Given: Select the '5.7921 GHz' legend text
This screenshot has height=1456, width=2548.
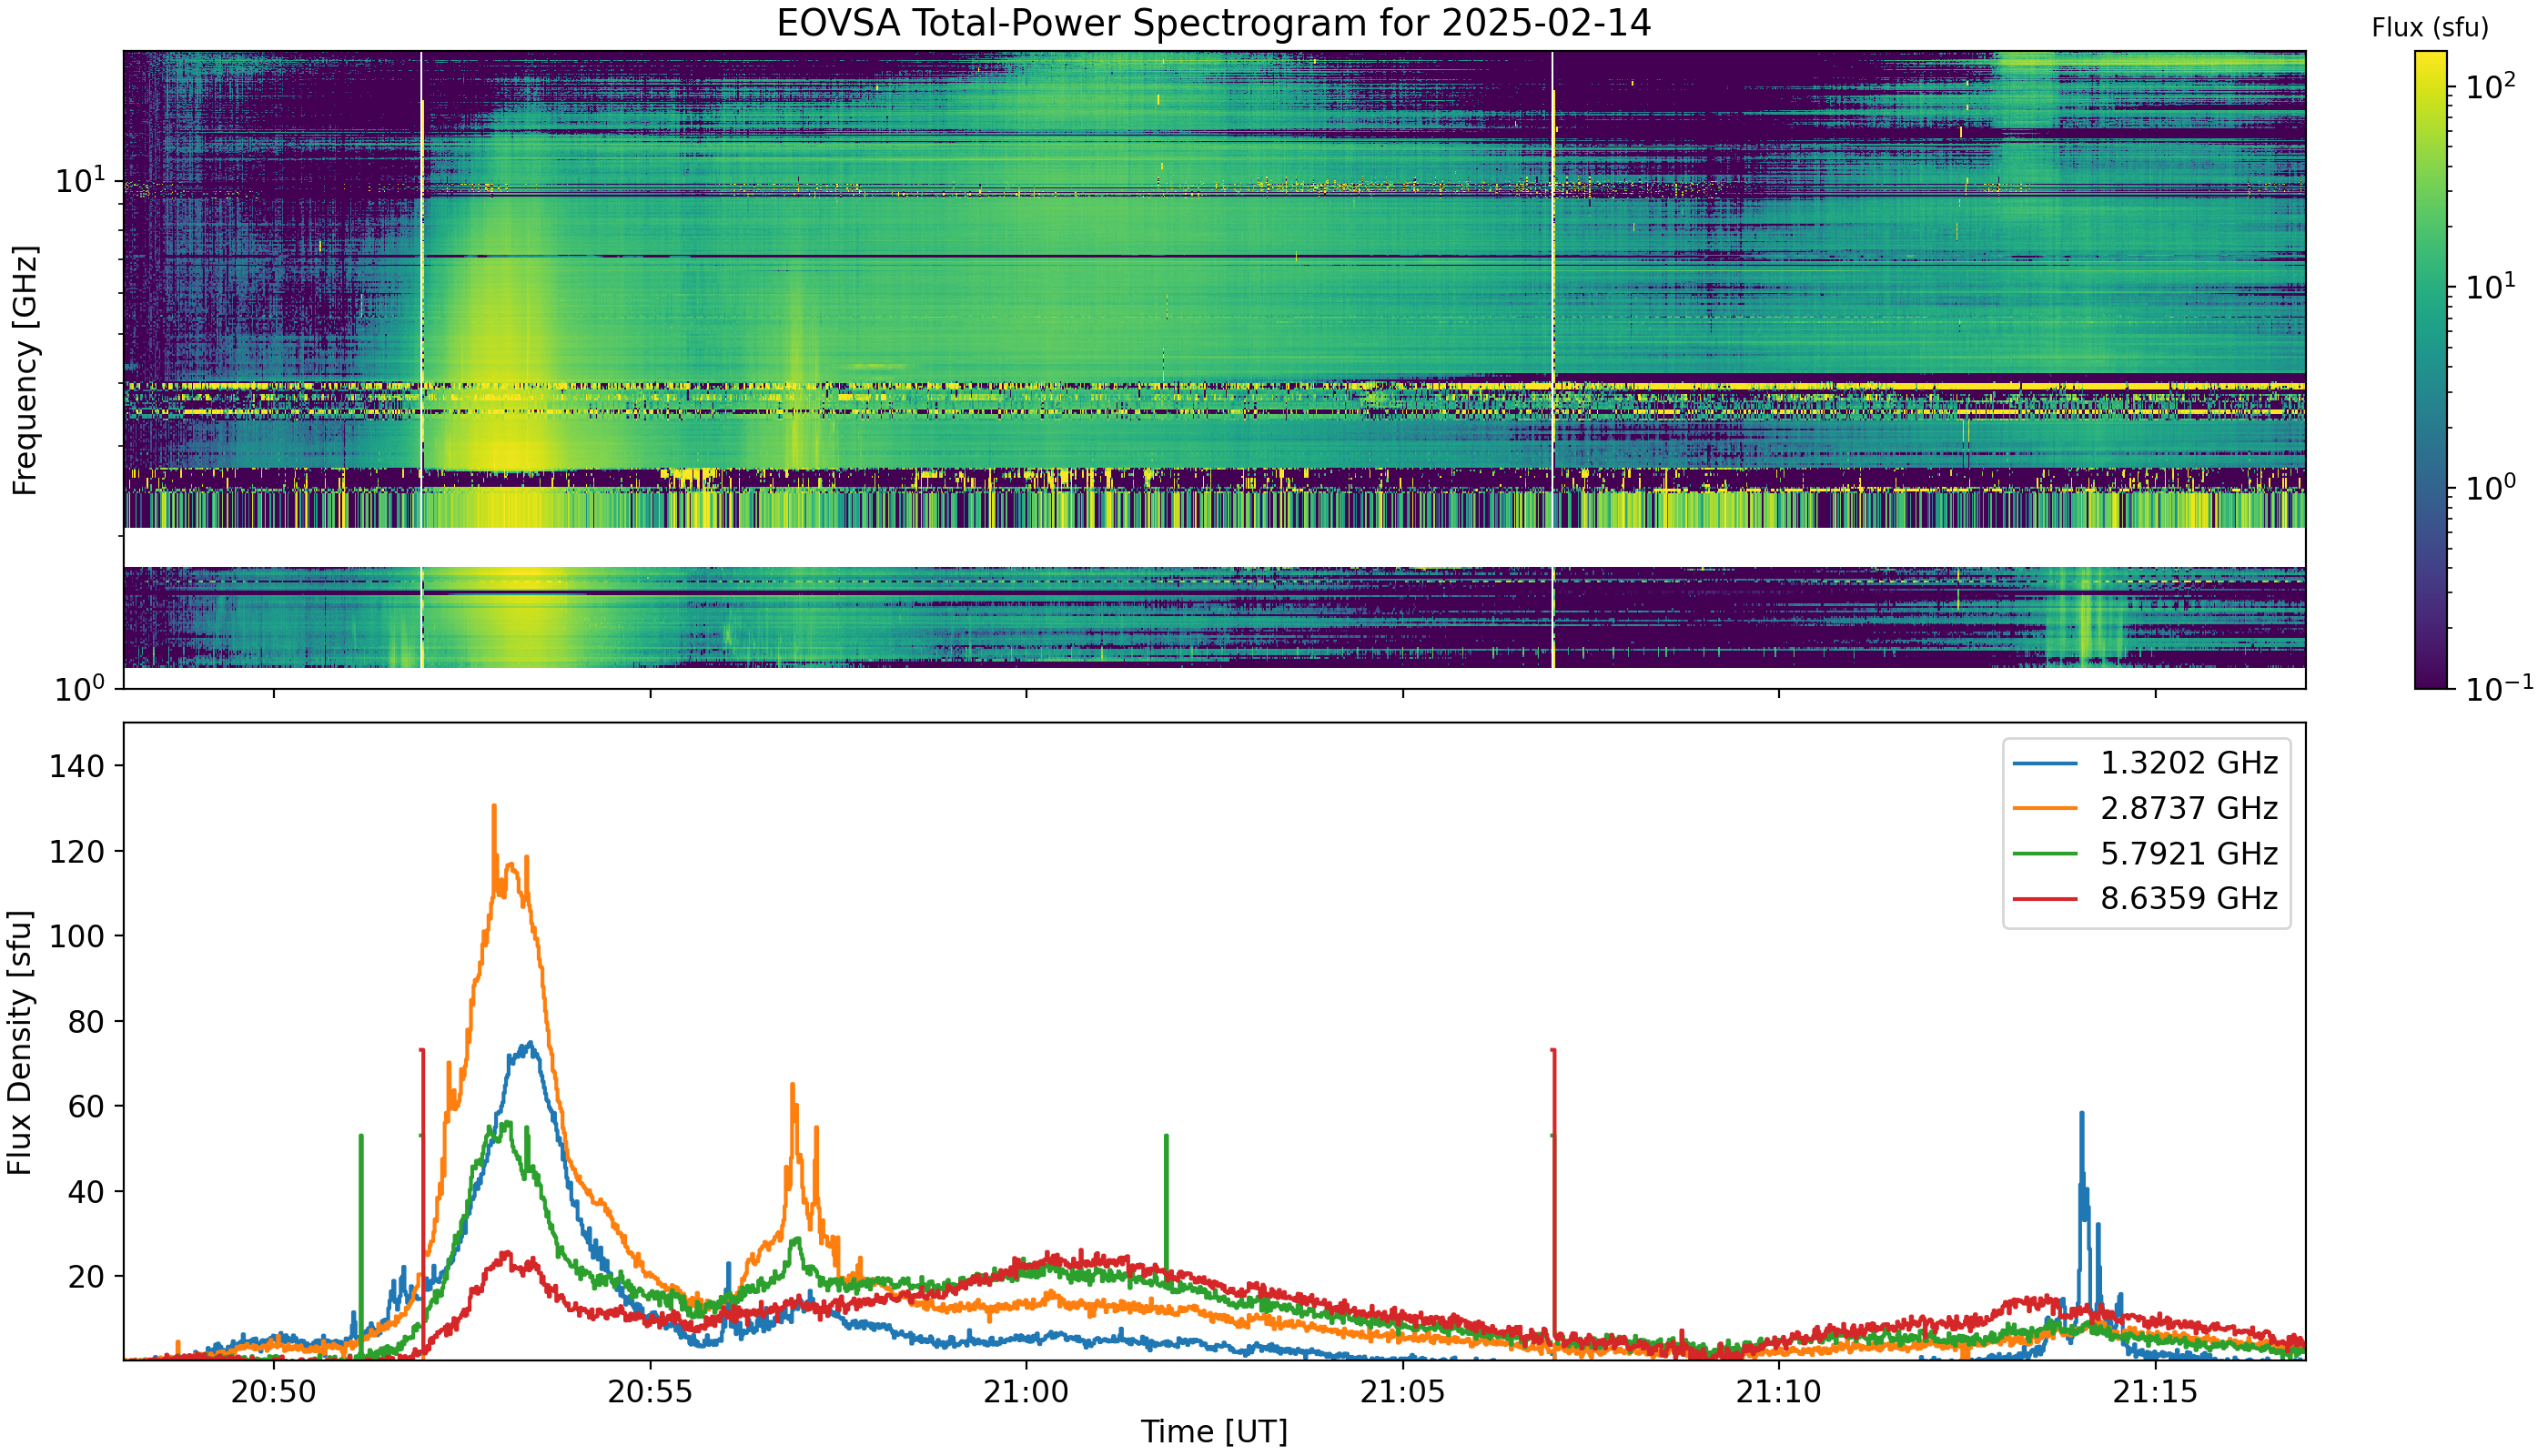Looking at the screenshot, I should pyautogui.click(x=2189, y=854).
